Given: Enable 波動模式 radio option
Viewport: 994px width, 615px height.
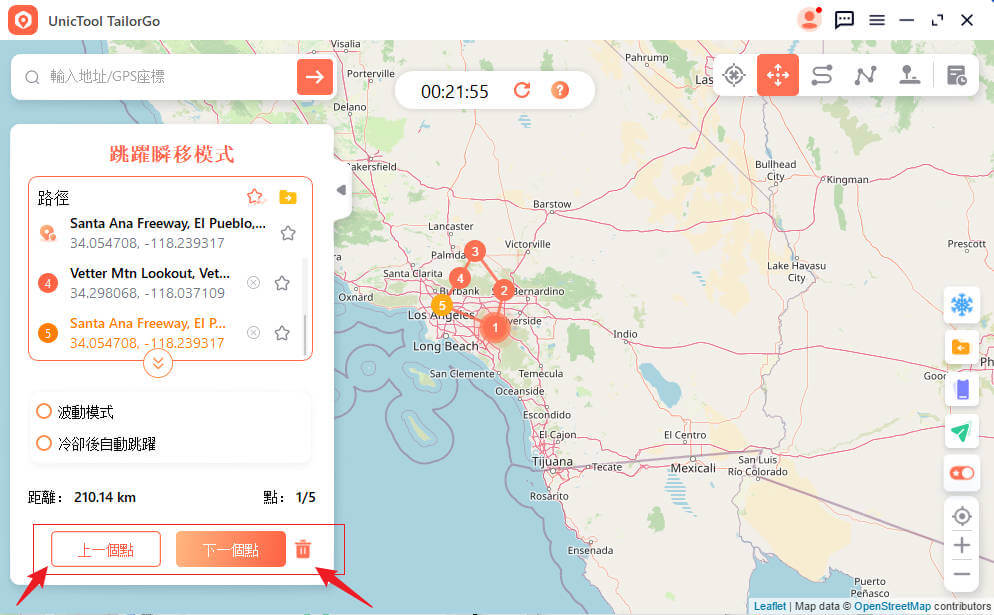Looking at the screenshot, I should [x=44, y=411].
